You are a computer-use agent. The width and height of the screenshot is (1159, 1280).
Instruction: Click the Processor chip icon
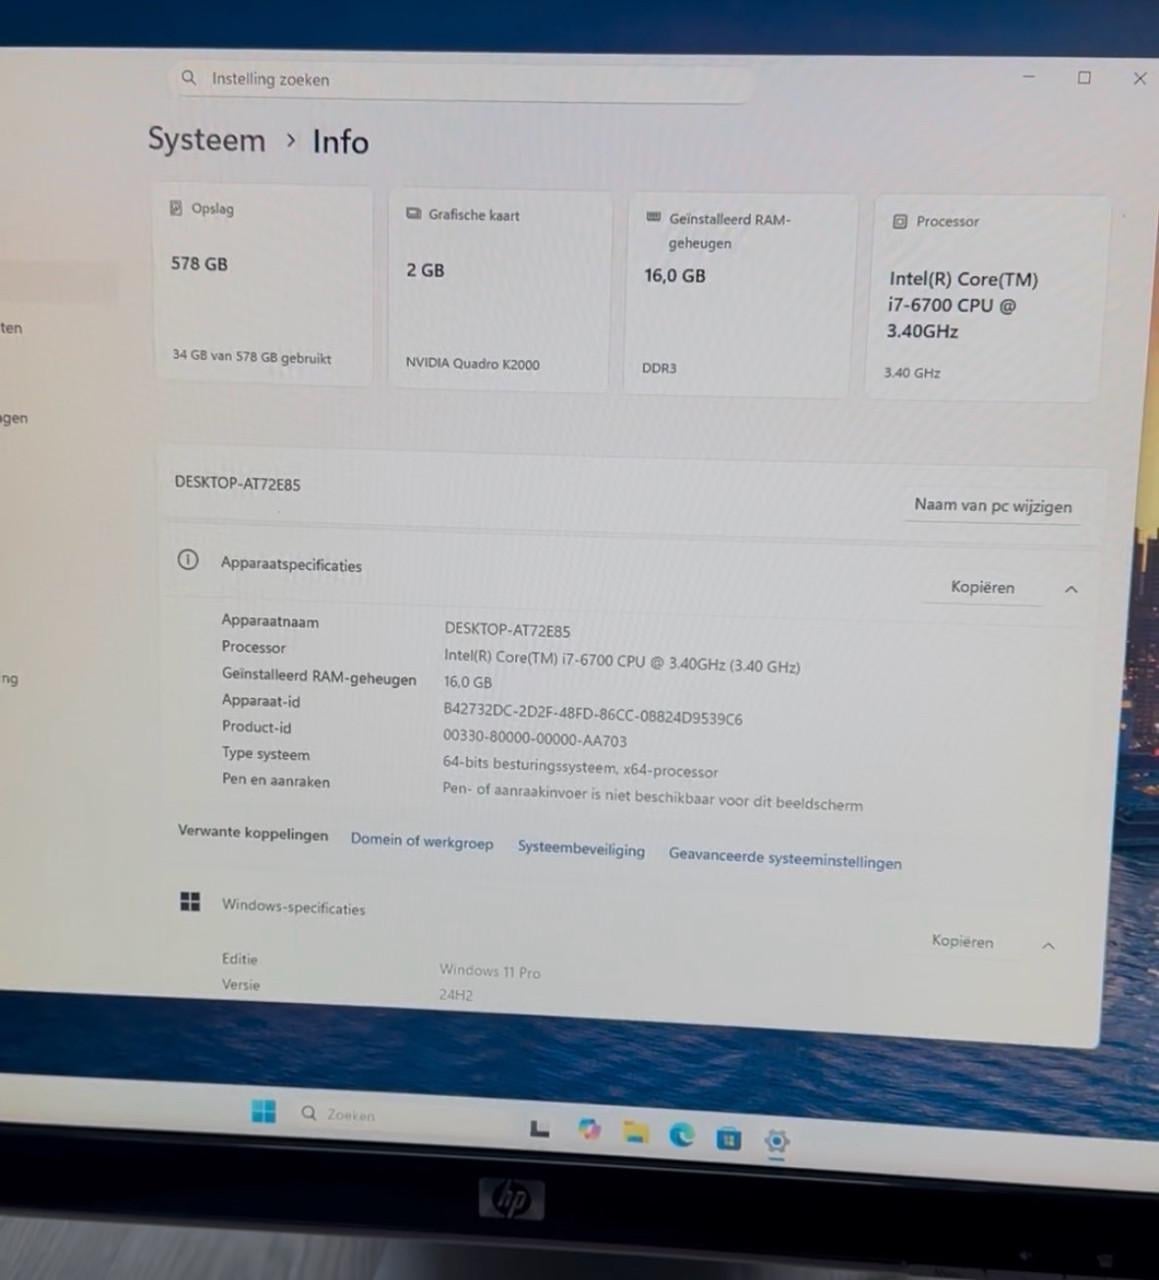coord(899,220)
